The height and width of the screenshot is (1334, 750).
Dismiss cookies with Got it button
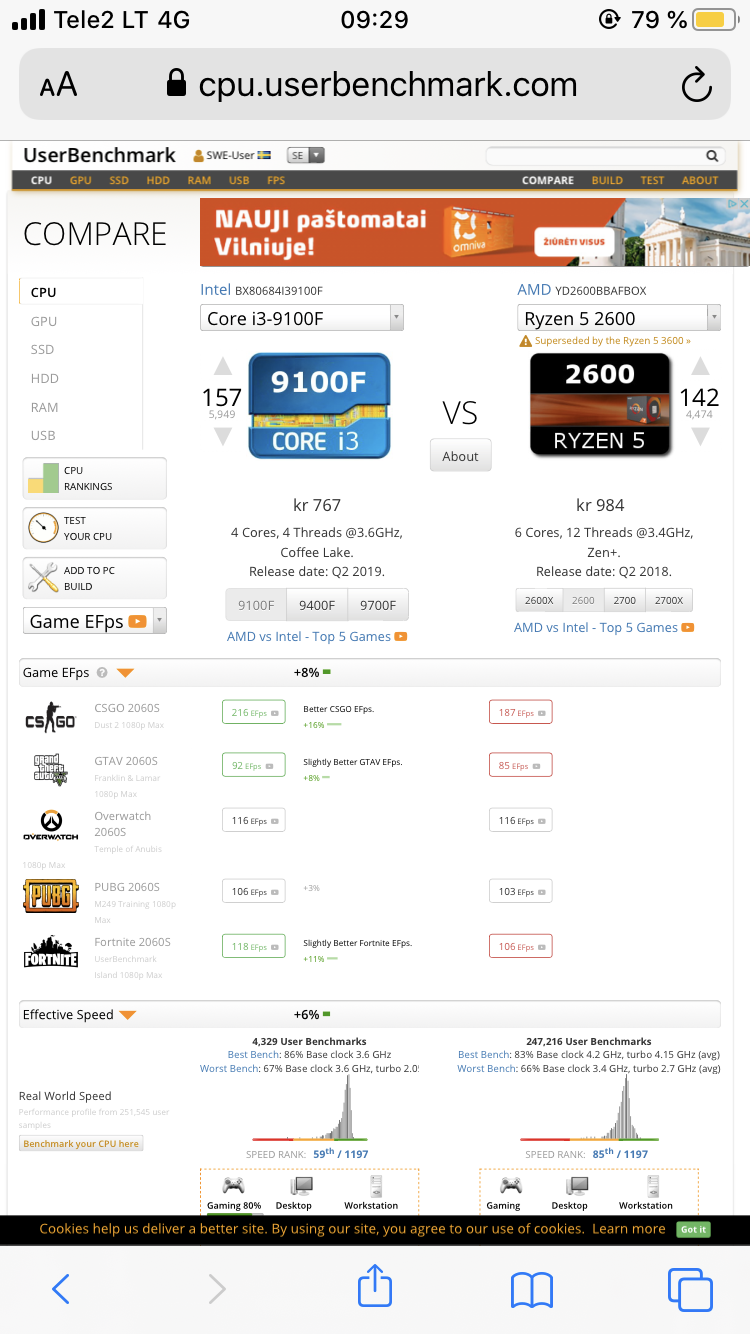693,1229
